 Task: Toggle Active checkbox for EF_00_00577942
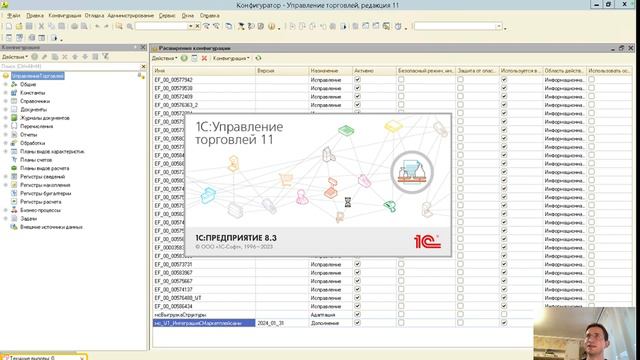[x=358, y=80]
